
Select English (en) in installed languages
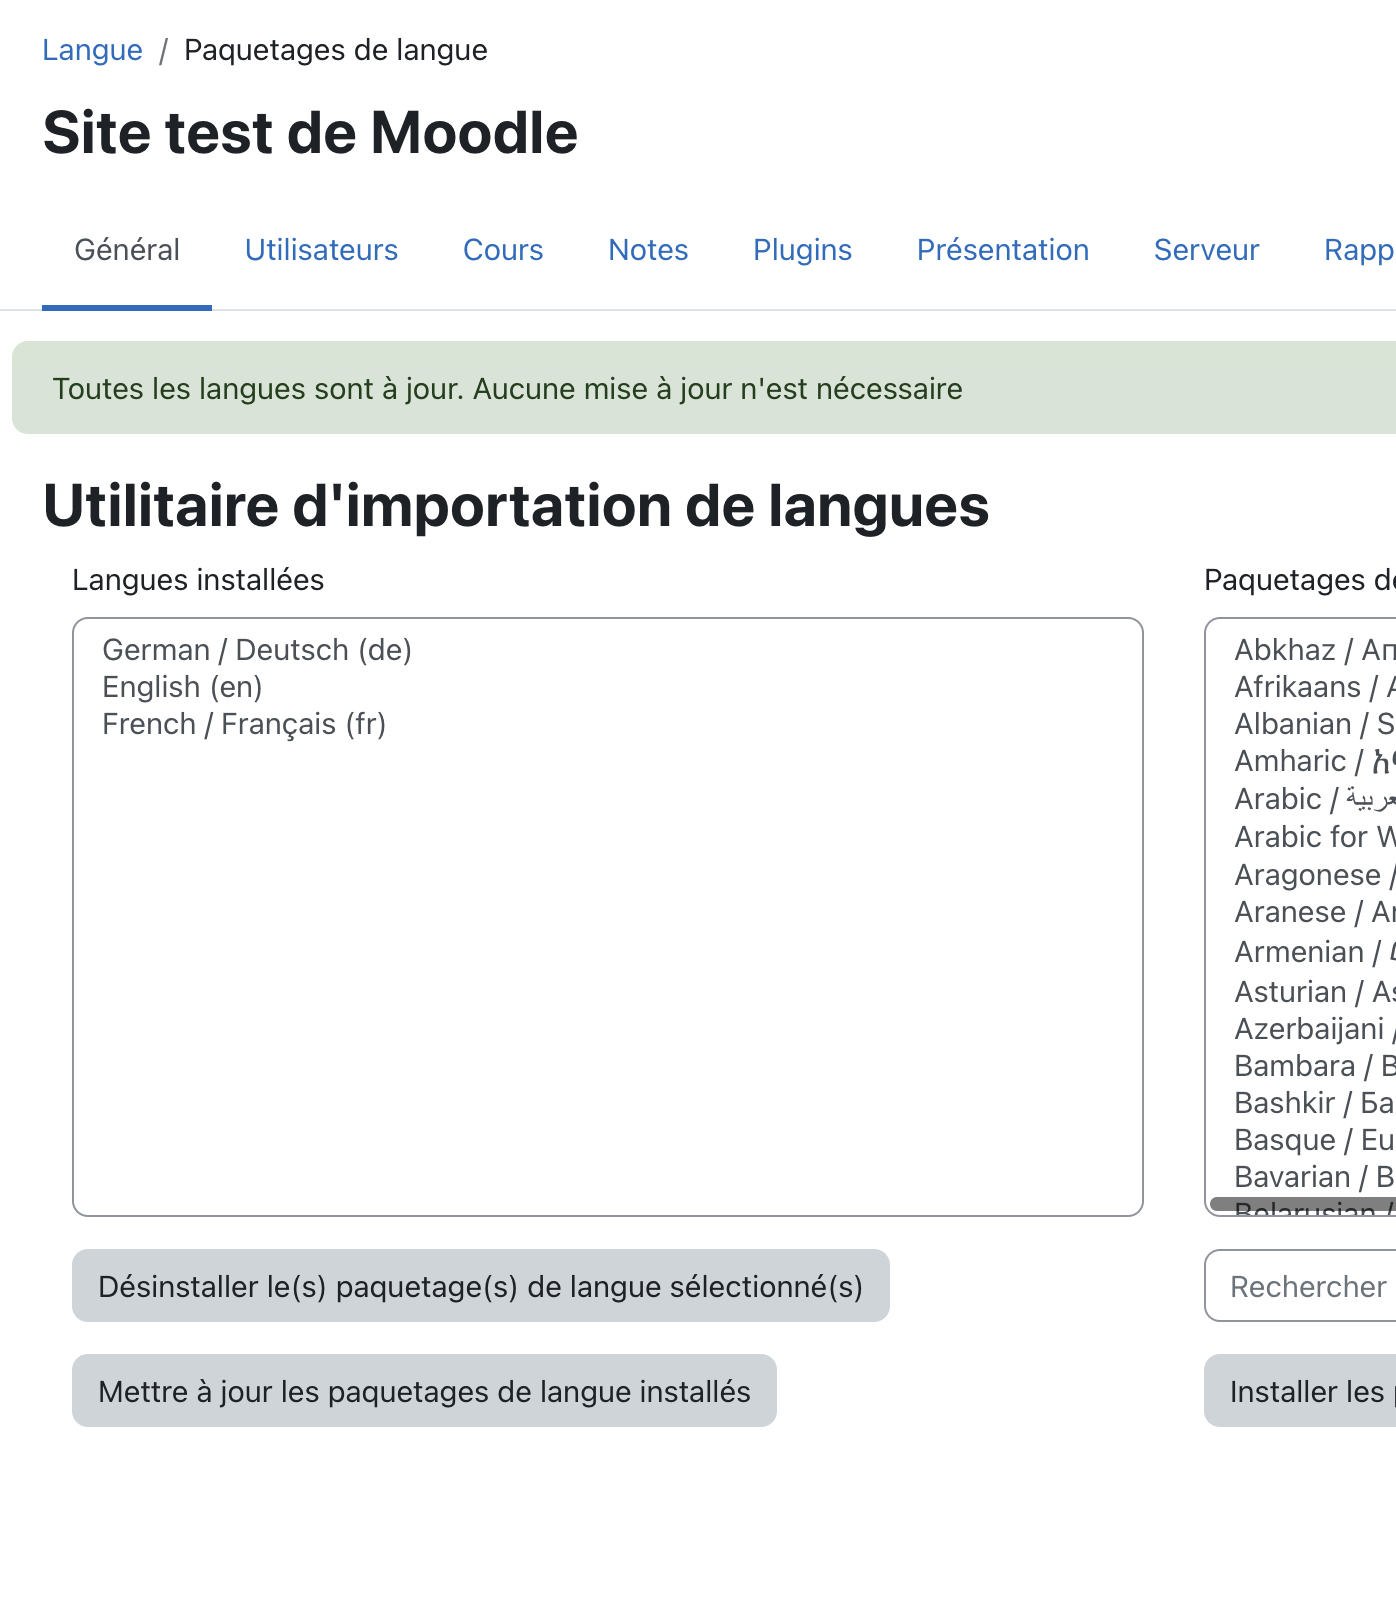pyautogui.click(x=607, y=687)
